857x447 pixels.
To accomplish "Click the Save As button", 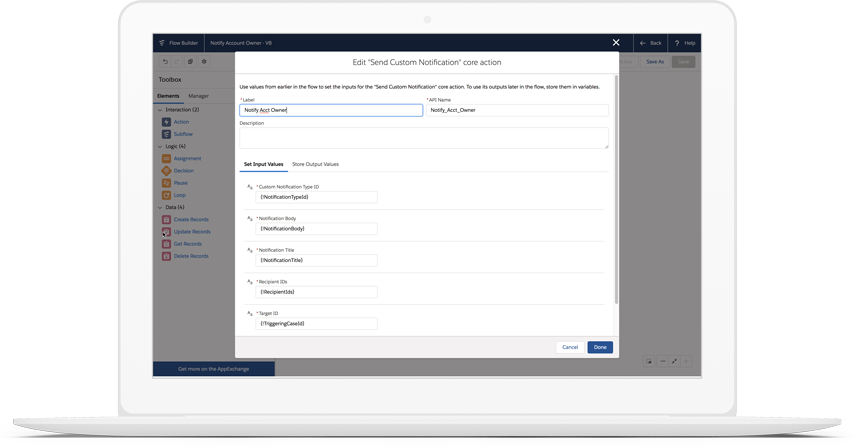I will [655, 62].
